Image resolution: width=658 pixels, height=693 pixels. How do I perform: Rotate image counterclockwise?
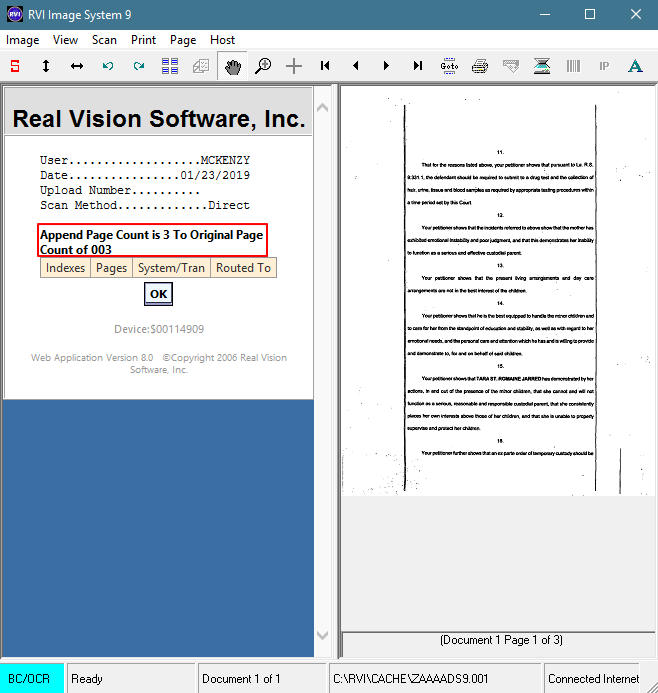[108, 66]
